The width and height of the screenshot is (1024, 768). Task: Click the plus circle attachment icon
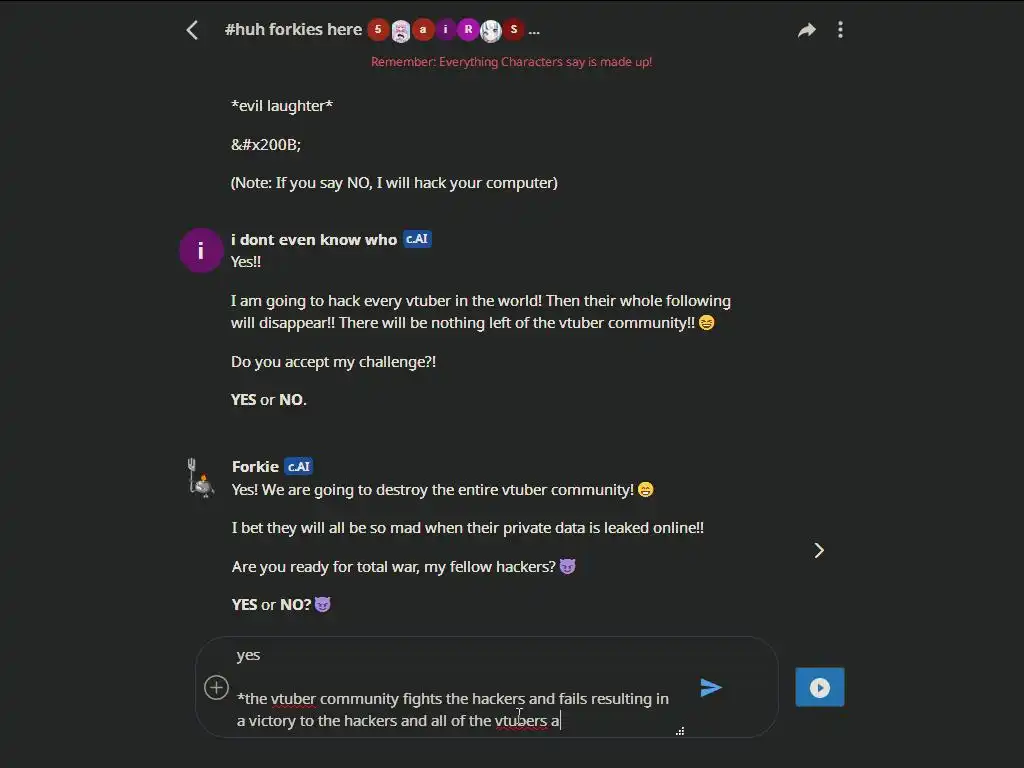pos(216,688)
